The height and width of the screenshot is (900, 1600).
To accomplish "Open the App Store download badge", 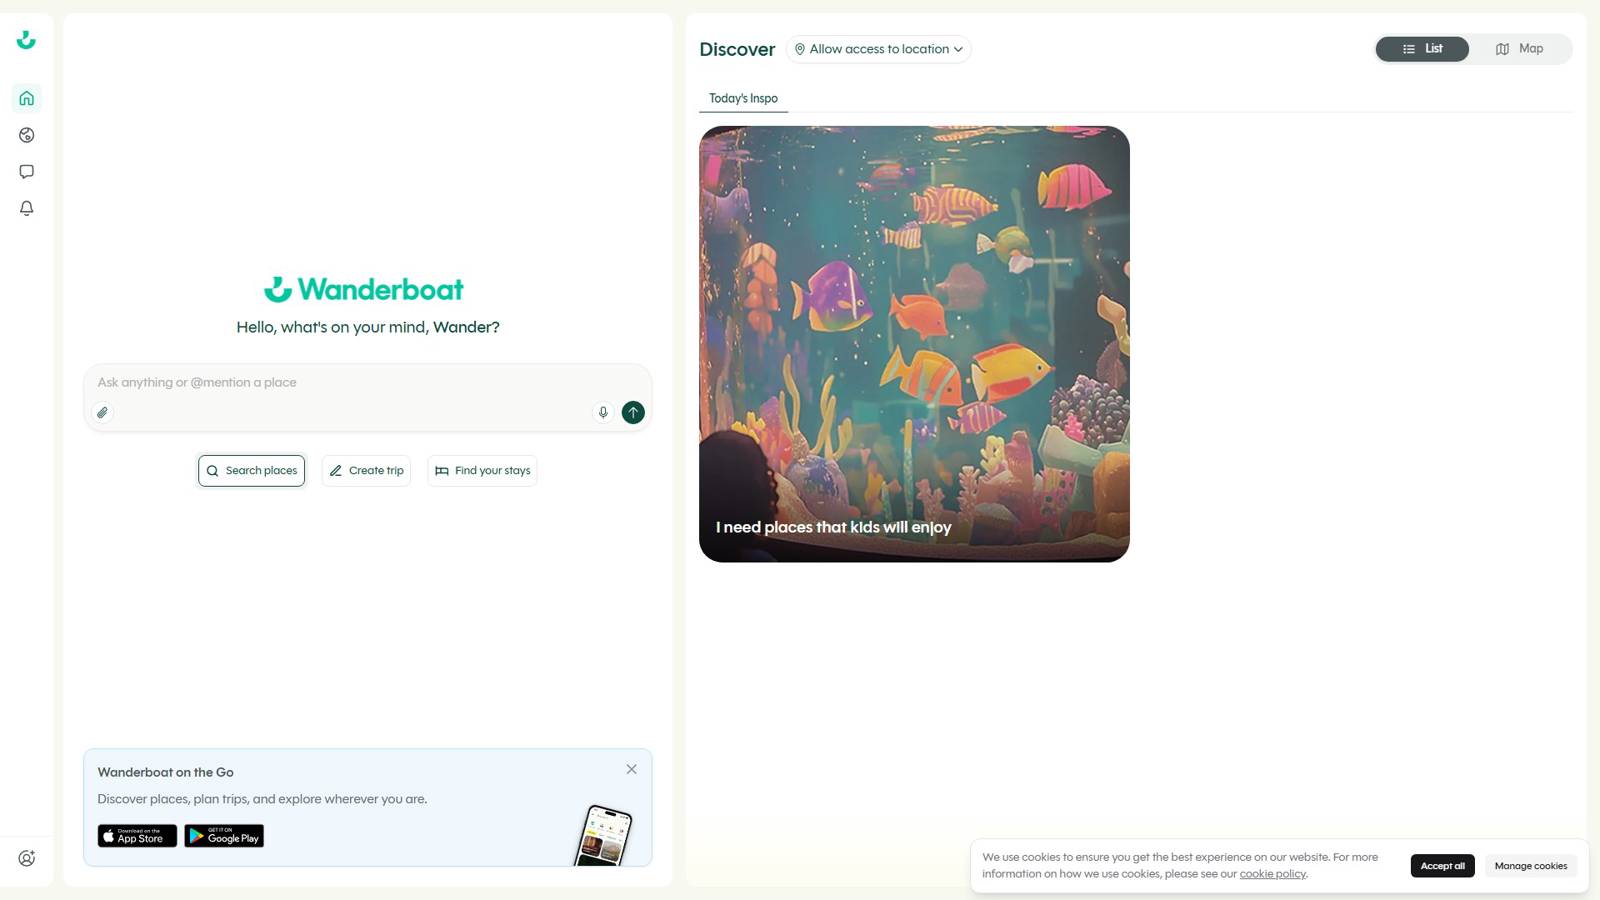I will coord(137,836).
